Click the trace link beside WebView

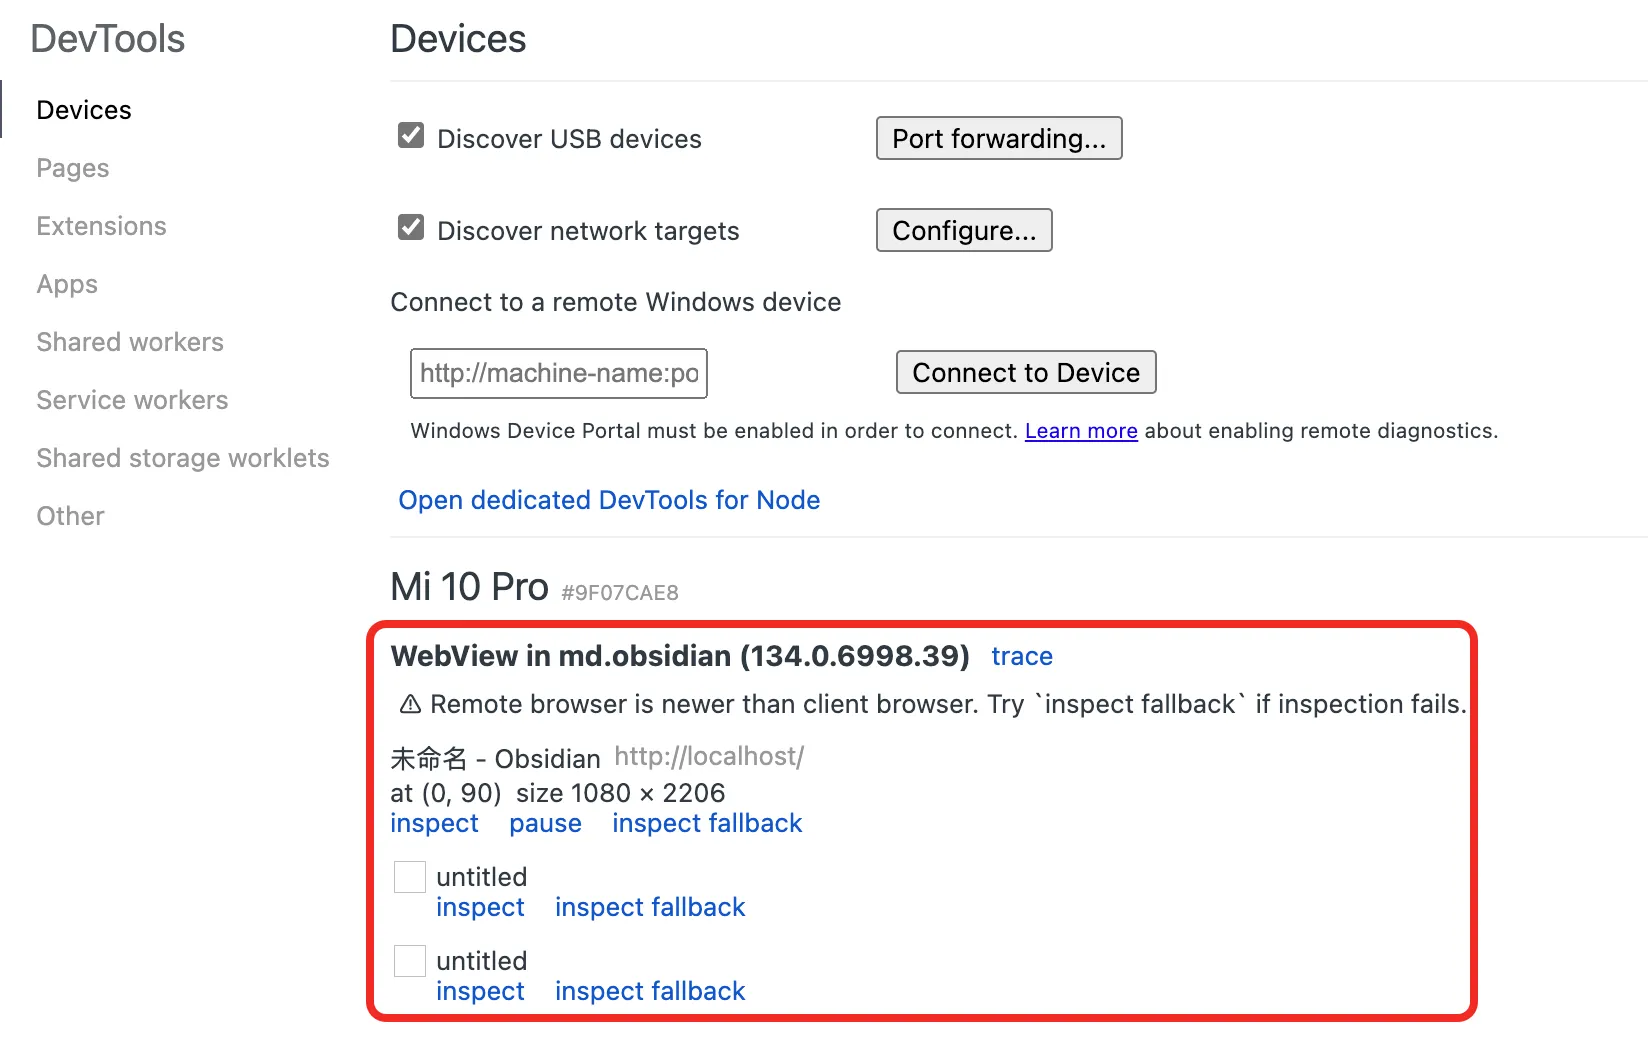1021,656
